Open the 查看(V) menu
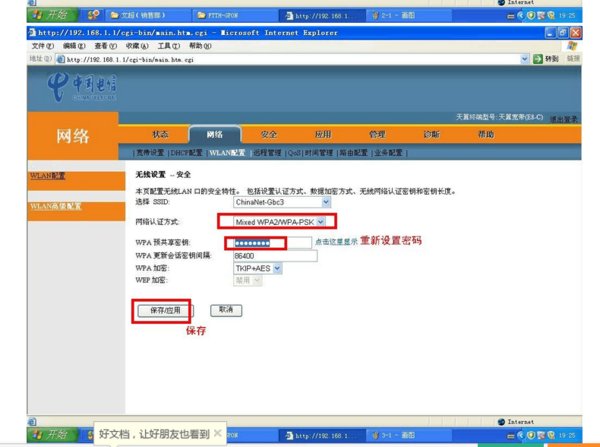The width and height of the screenshot is (600, 447). pyautogui.click(x=105, y=46)
